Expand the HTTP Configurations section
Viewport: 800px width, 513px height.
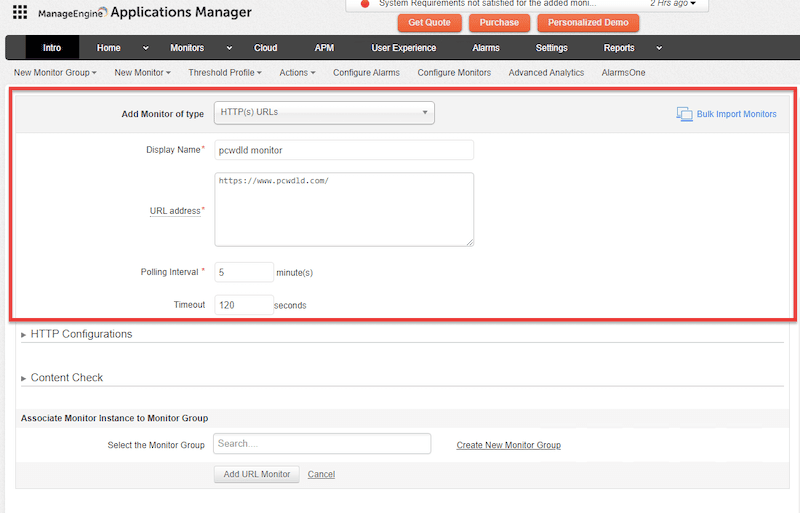[77, 334]
